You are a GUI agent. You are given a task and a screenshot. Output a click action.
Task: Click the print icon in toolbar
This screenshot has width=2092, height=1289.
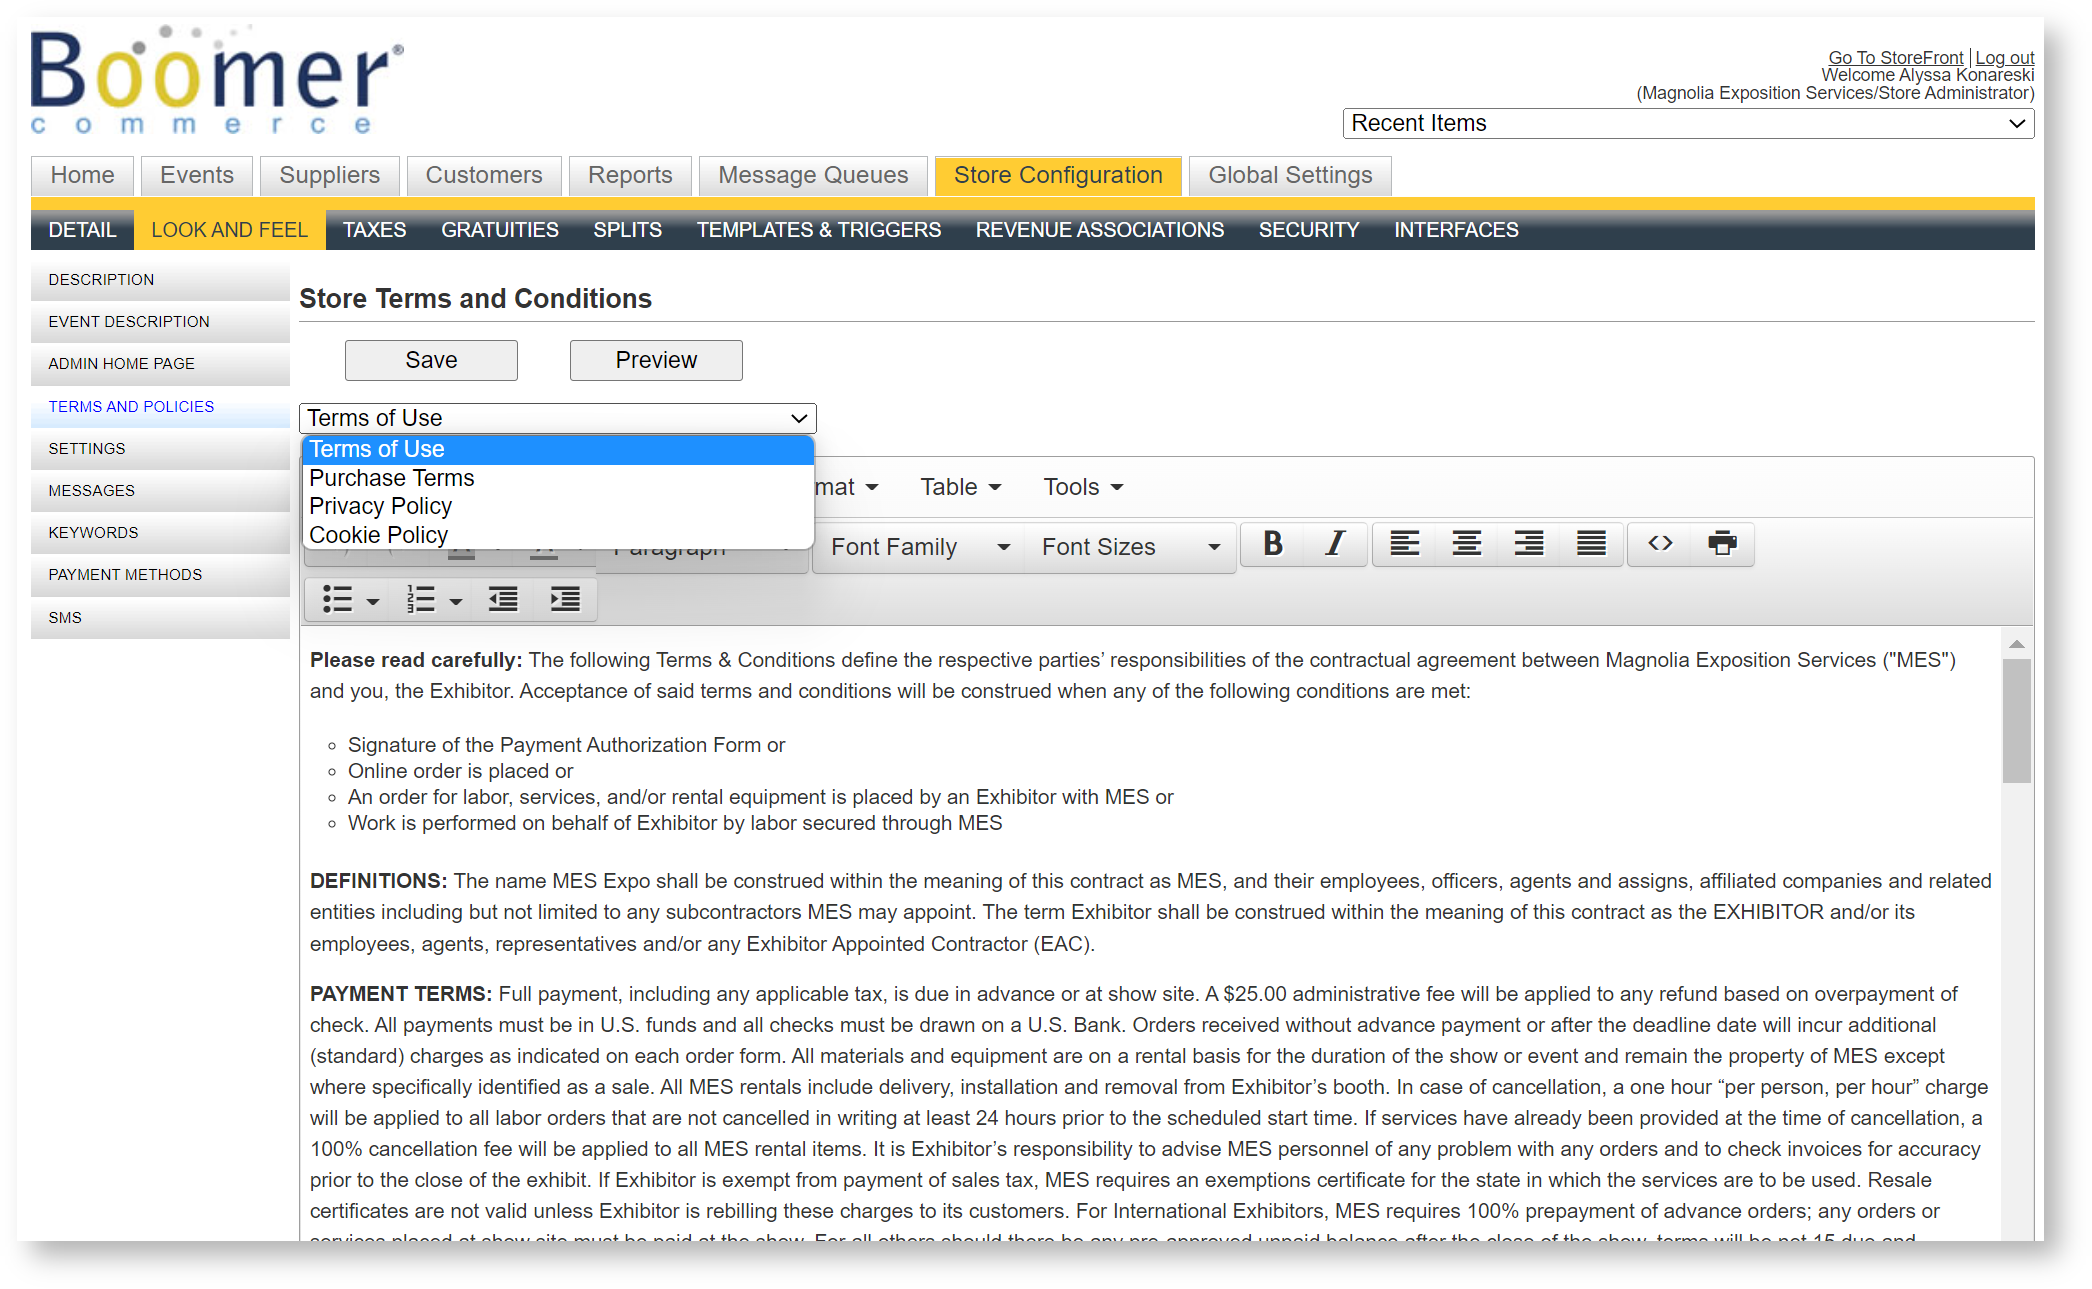click(1722, 544)
